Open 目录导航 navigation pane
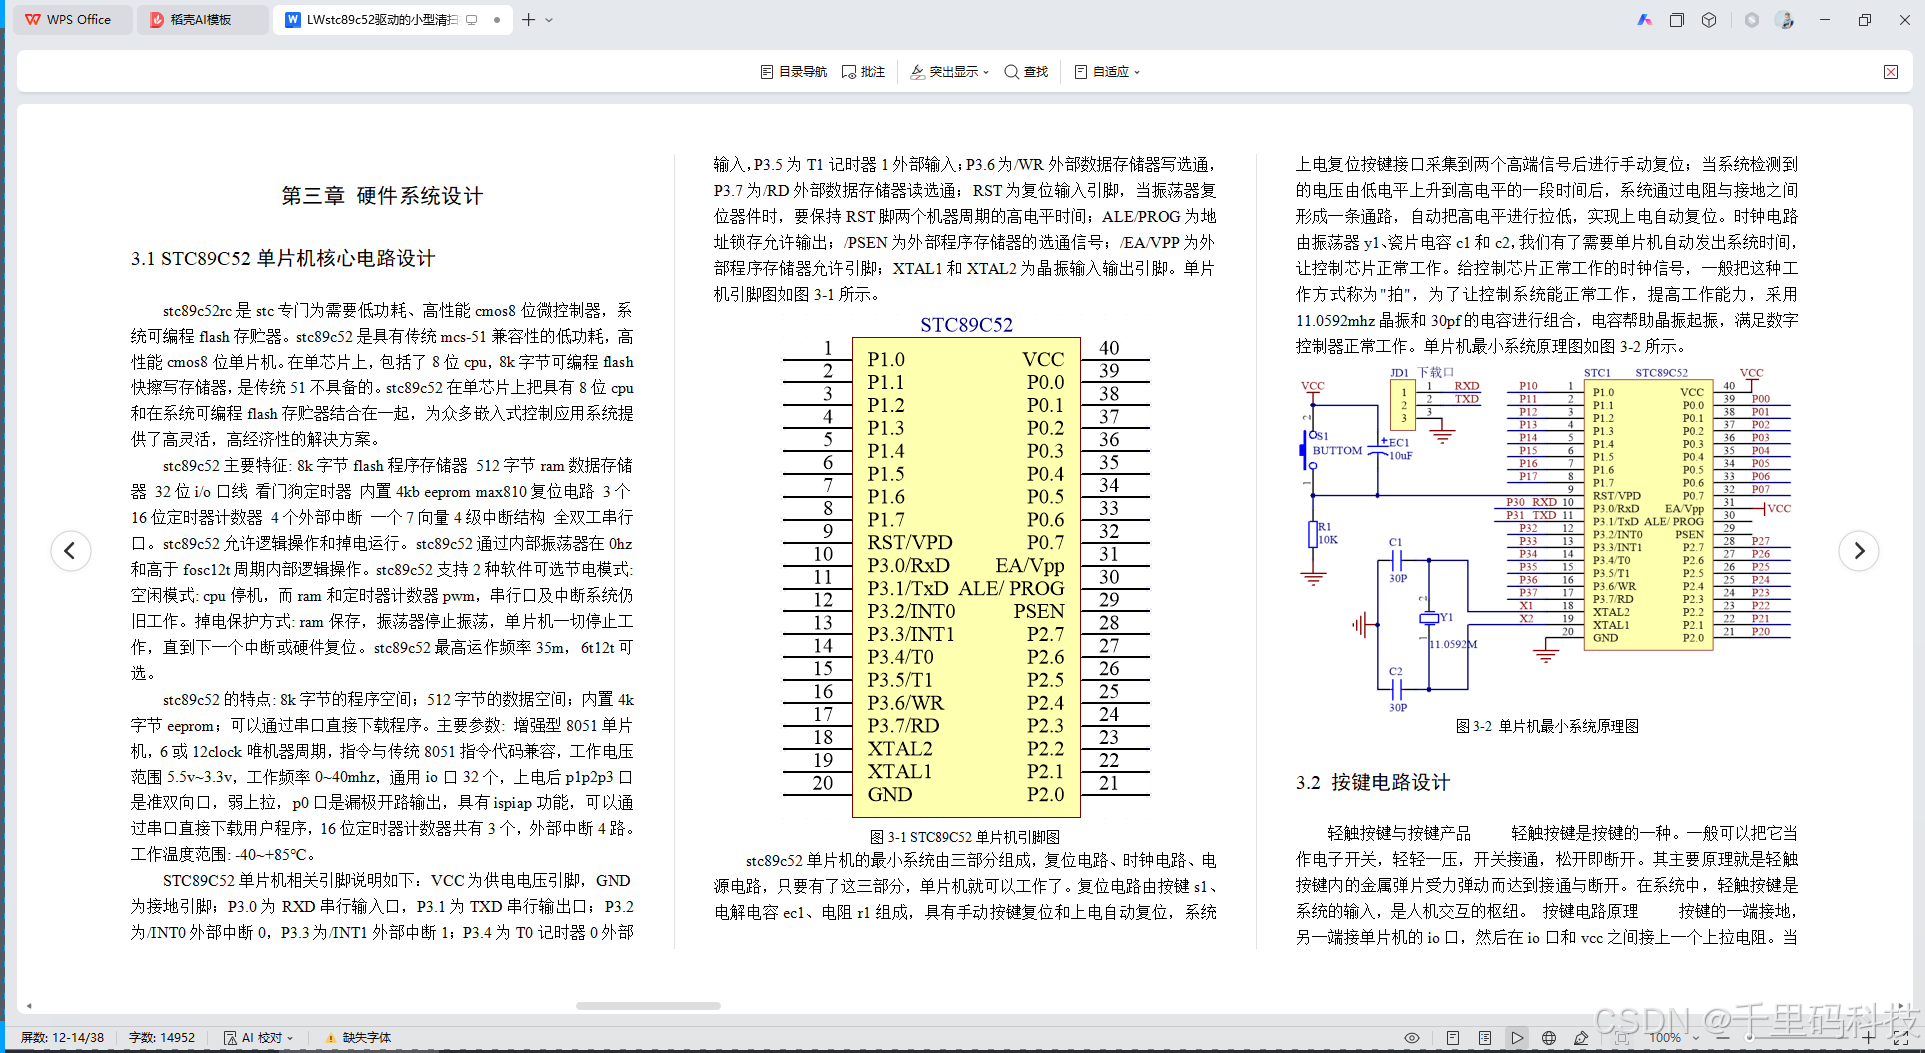This screenshot has width=1925, height=1053. point(794,72)
